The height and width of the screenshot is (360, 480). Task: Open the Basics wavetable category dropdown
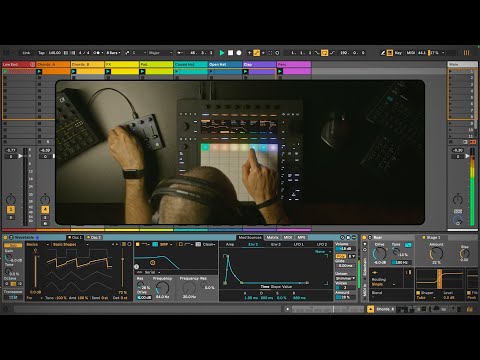[x=38, y=244]
